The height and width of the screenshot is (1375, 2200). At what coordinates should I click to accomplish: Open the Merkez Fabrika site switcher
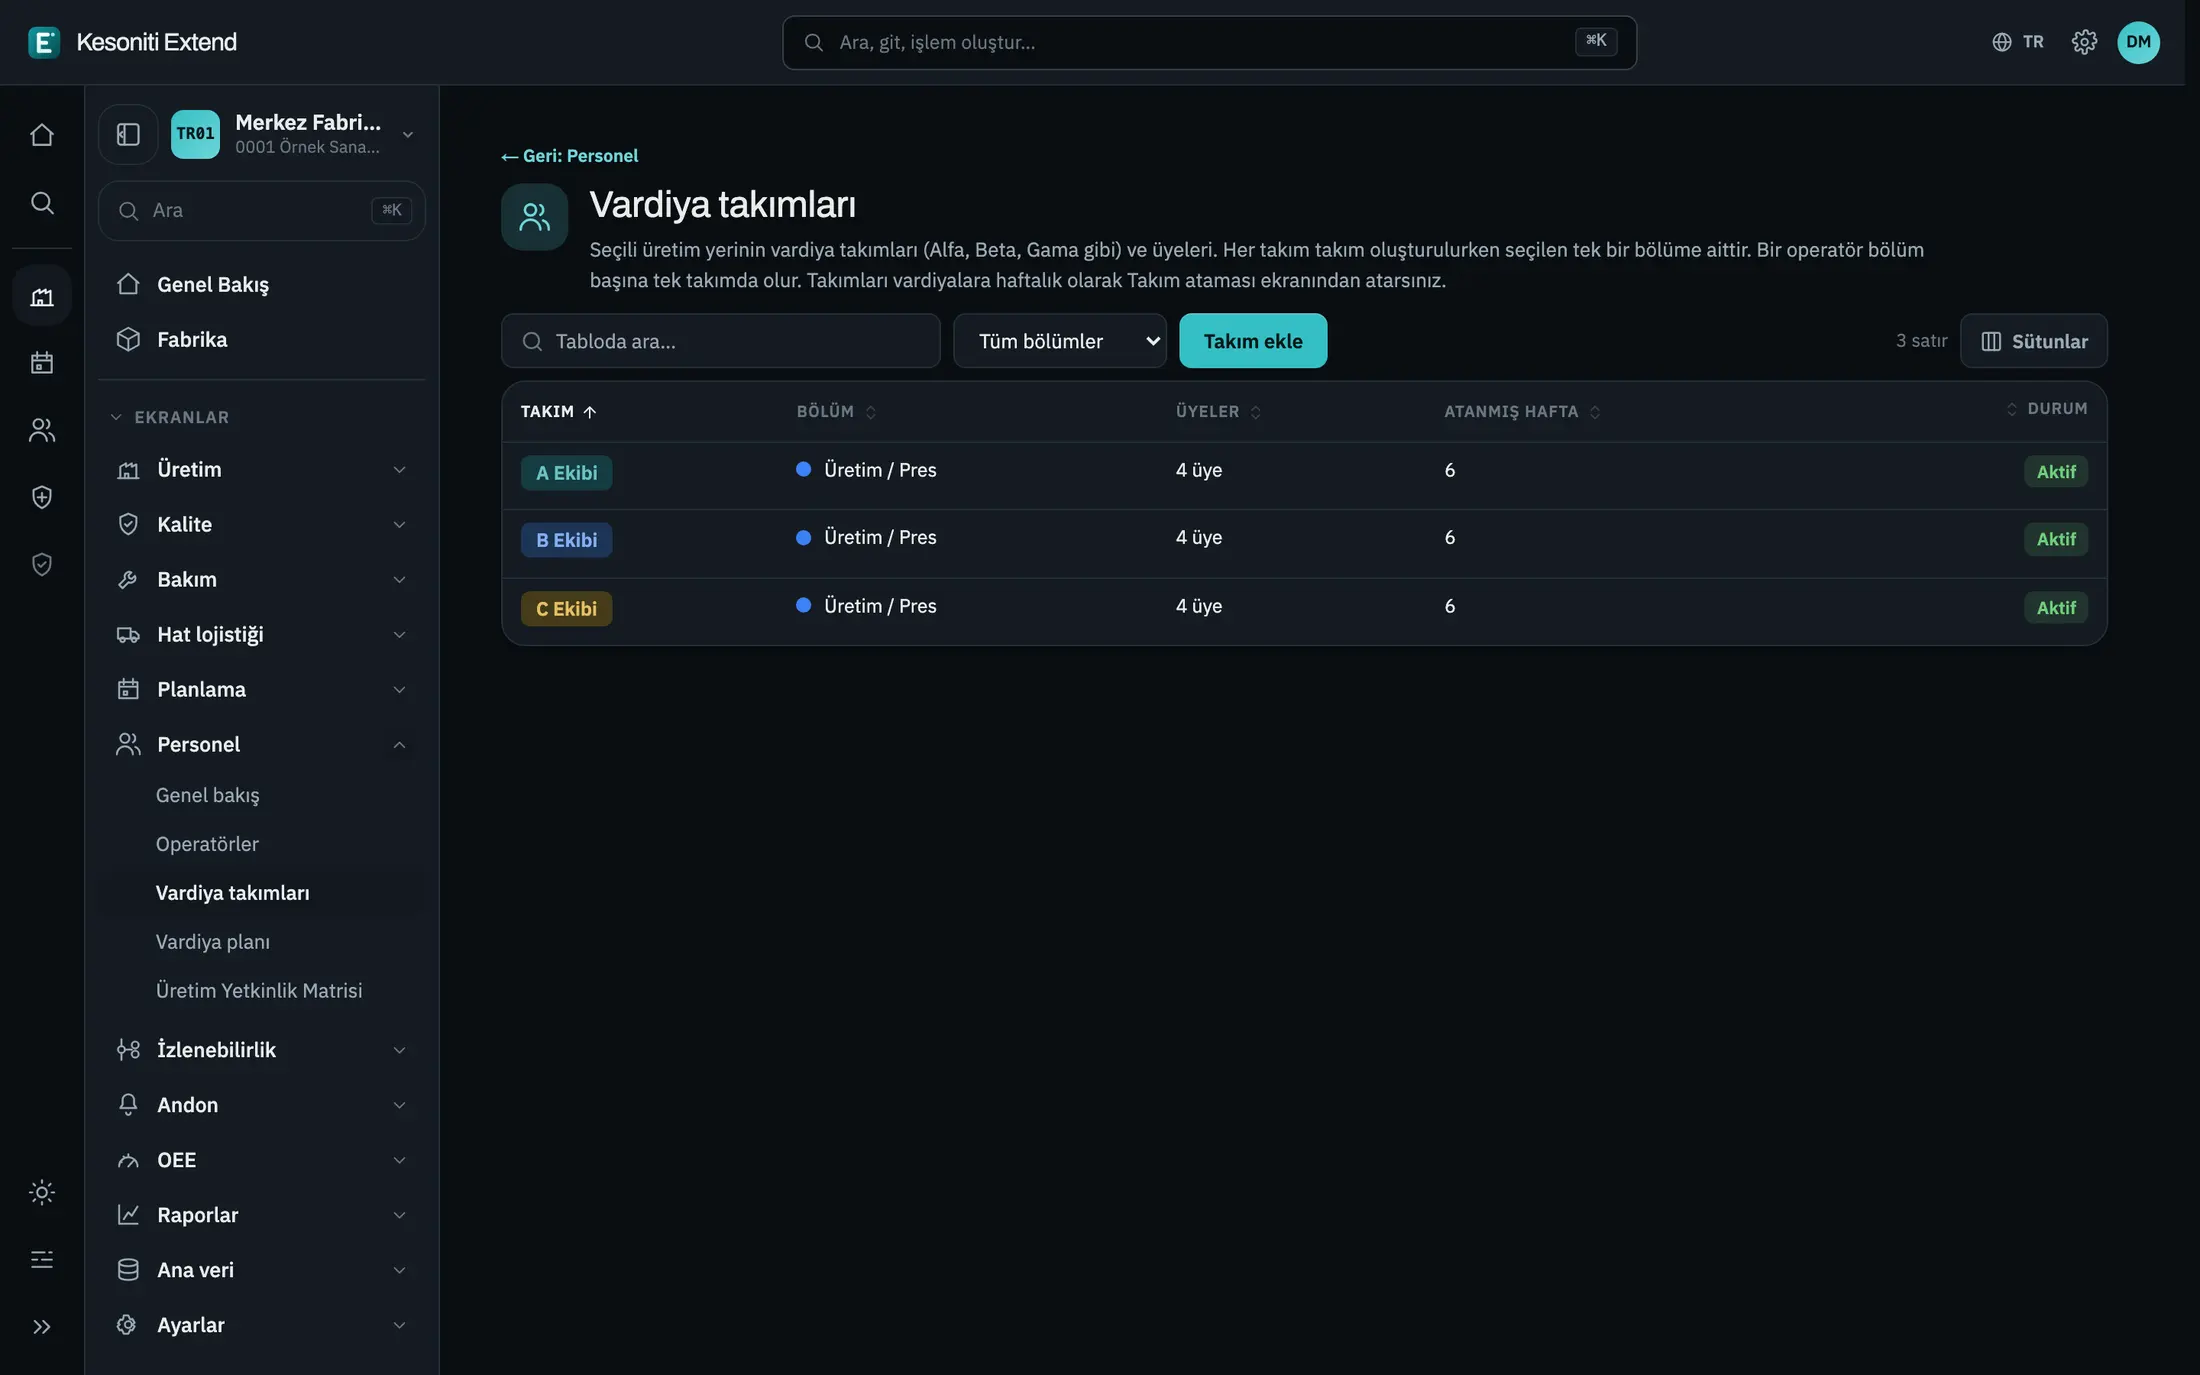[x=295, y=134]
